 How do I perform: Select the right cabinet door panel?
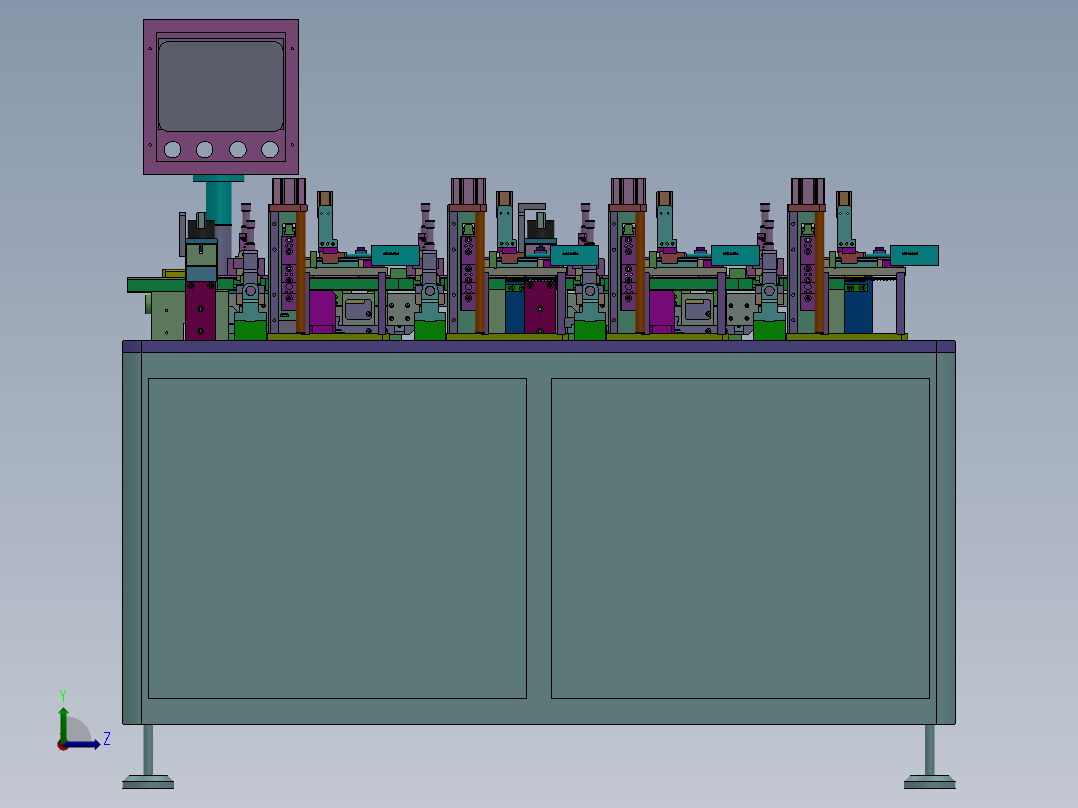(740, 538)
